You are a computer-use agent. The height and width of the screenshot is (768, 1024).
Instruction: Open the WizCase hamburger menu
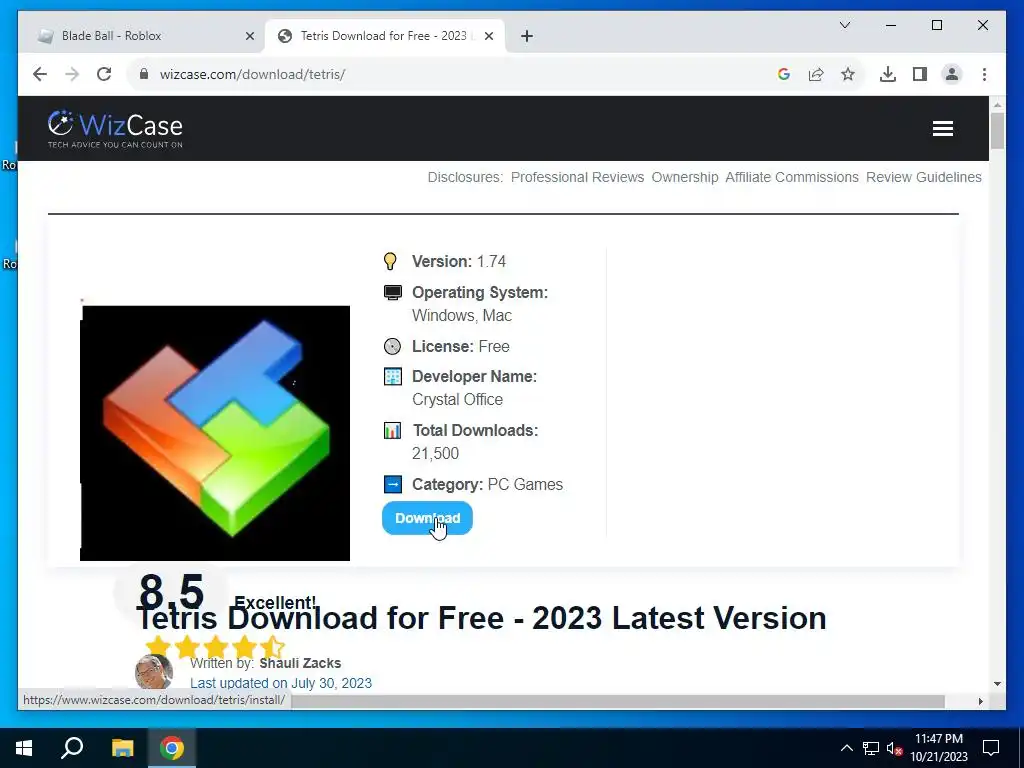tap(942, 129)
